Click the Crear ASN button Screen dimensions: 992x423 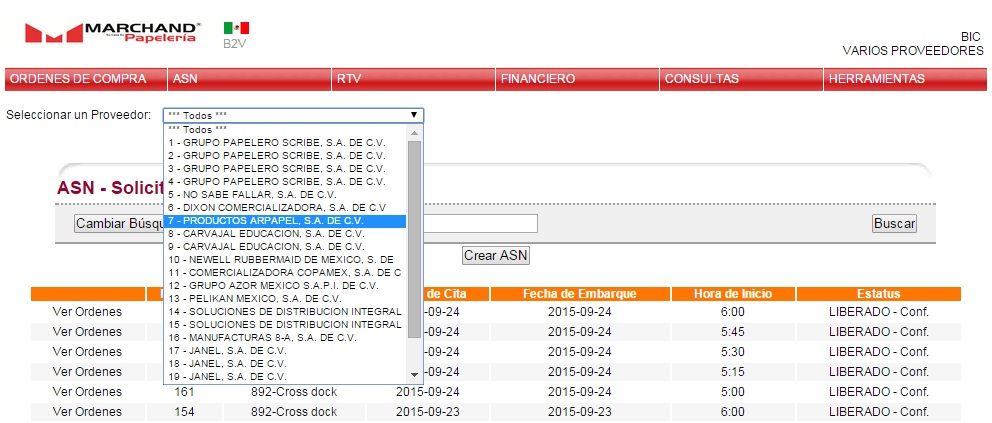[495, 256]
